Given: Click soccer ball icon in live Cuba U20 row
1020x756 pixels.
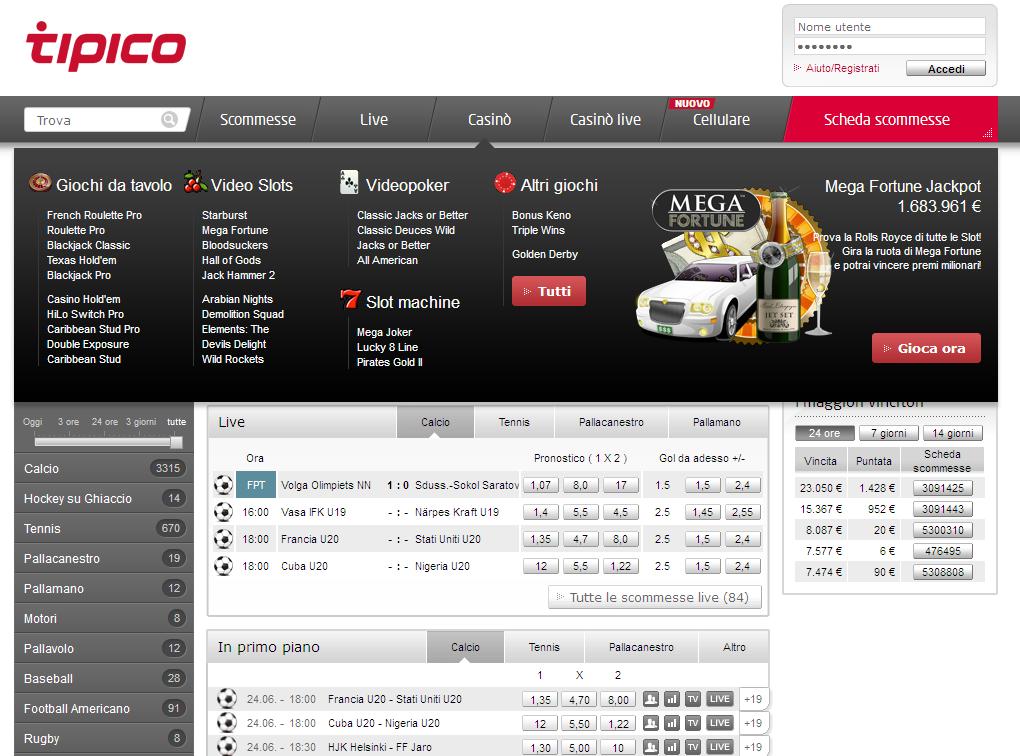Looking at the screenshot, I should pyautogui.click(x=223, y=566).
